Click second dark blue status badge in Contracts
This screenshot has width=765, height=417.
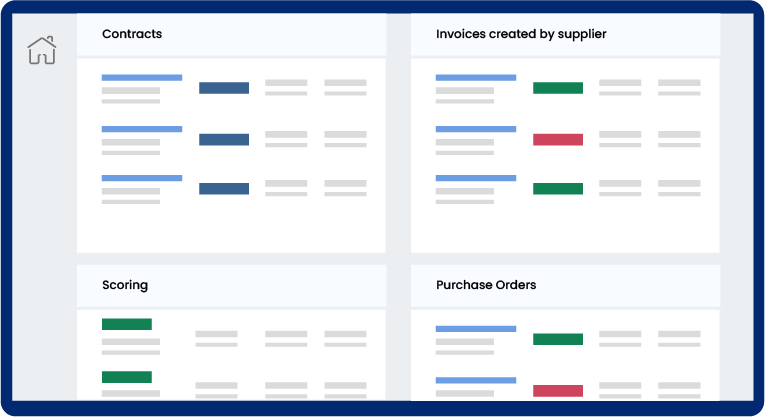pyautogui.click(x=224, y=140)
